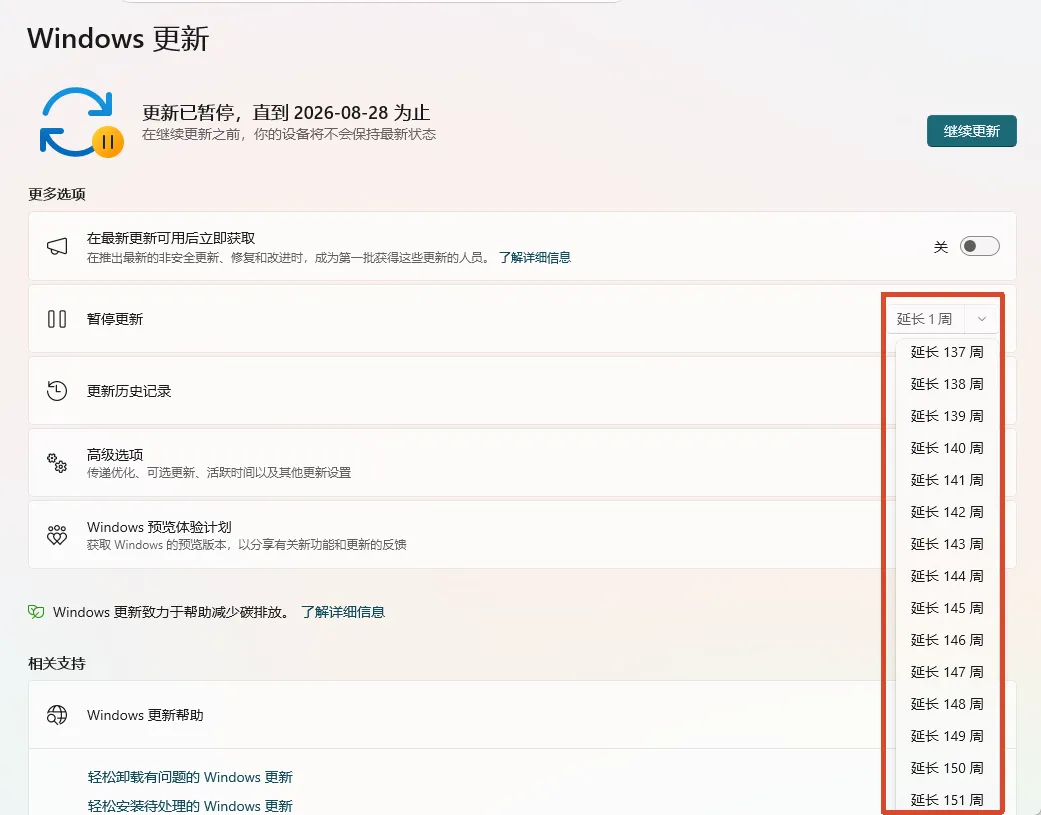
Task: Toggle 在最新更新可用后立即获取 switch
Action: 979,246
